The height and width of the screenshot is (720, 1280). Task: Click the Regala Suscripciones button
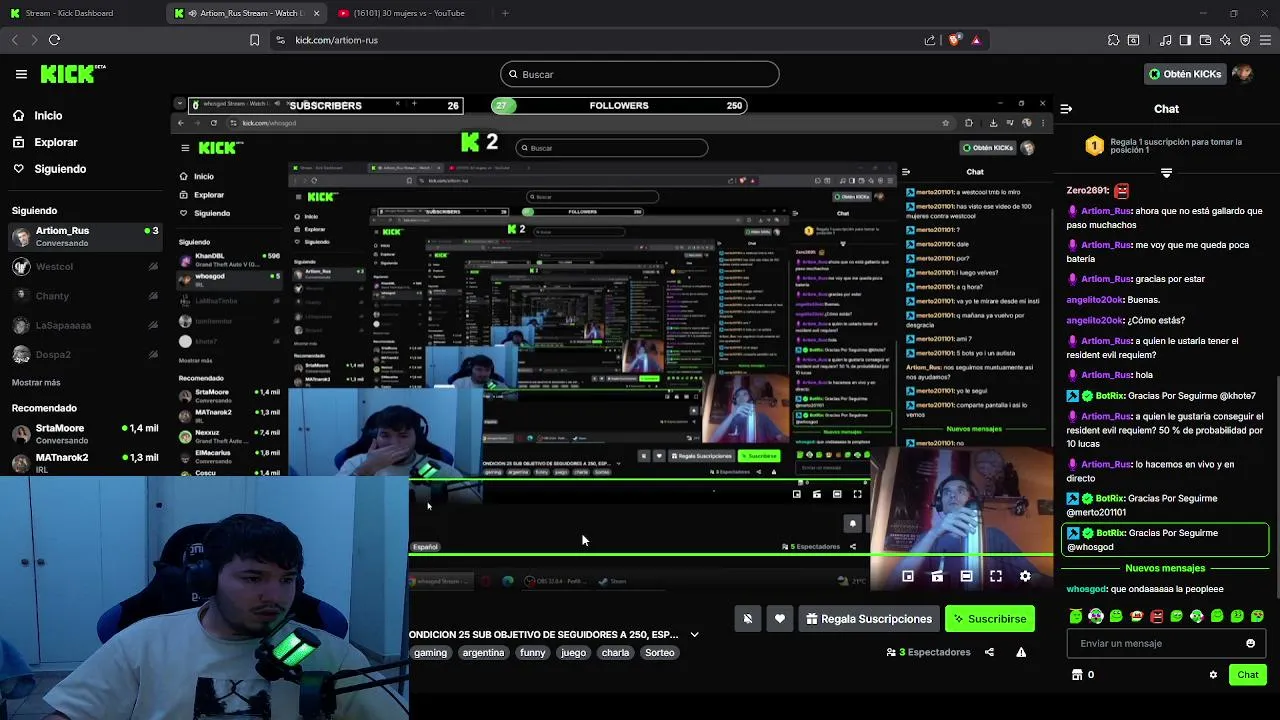click(x=868, y=619)
